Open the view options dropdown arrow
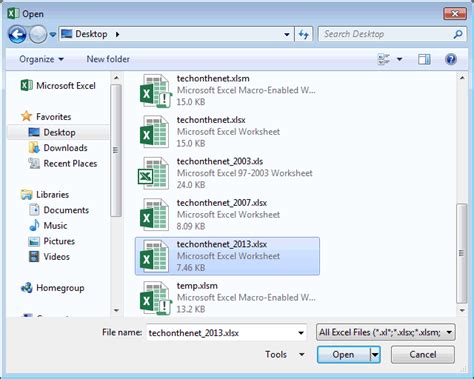Image resolution: width=474 pixels, height=379 pixels. coord(399,60)
